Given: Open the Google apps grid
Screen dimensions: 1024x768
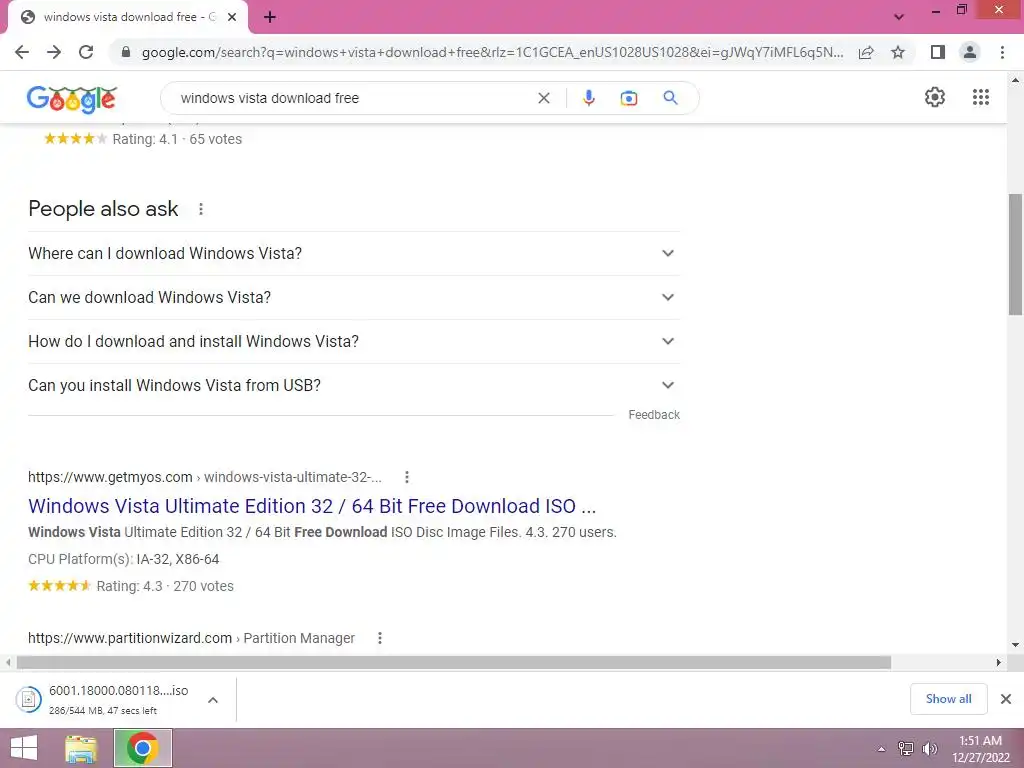Looking at the screenshot, I should point(981,97).
